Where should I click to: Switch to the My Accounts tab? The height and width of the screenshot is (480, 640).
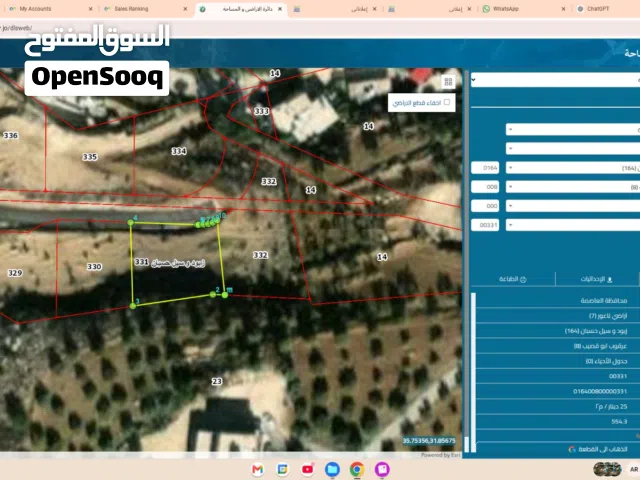point(51,9)
